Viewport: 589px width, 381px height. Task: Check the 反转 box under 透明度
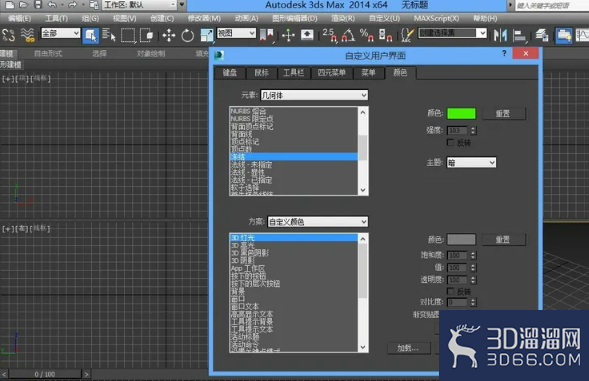[450, 291]
